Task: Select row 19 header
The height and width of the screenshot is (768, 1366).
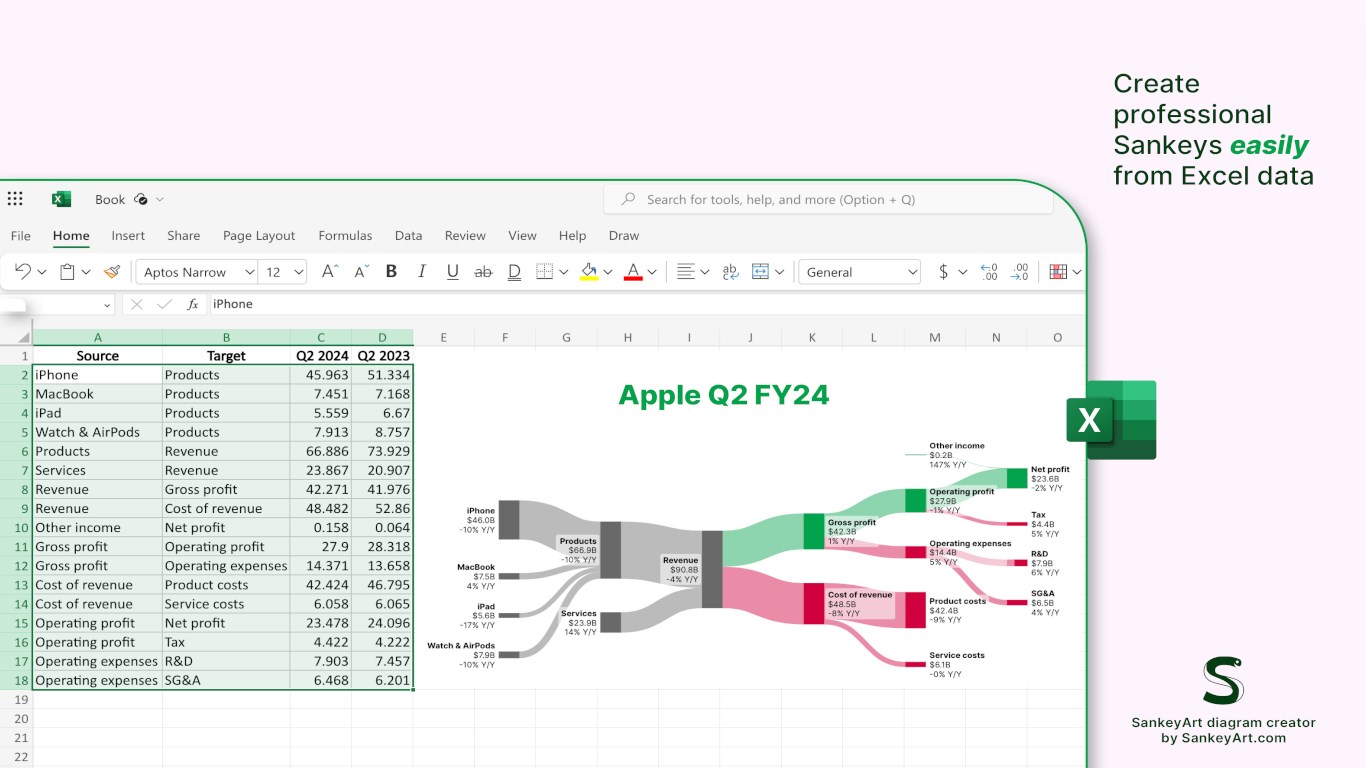Action: tap(16, 700)
